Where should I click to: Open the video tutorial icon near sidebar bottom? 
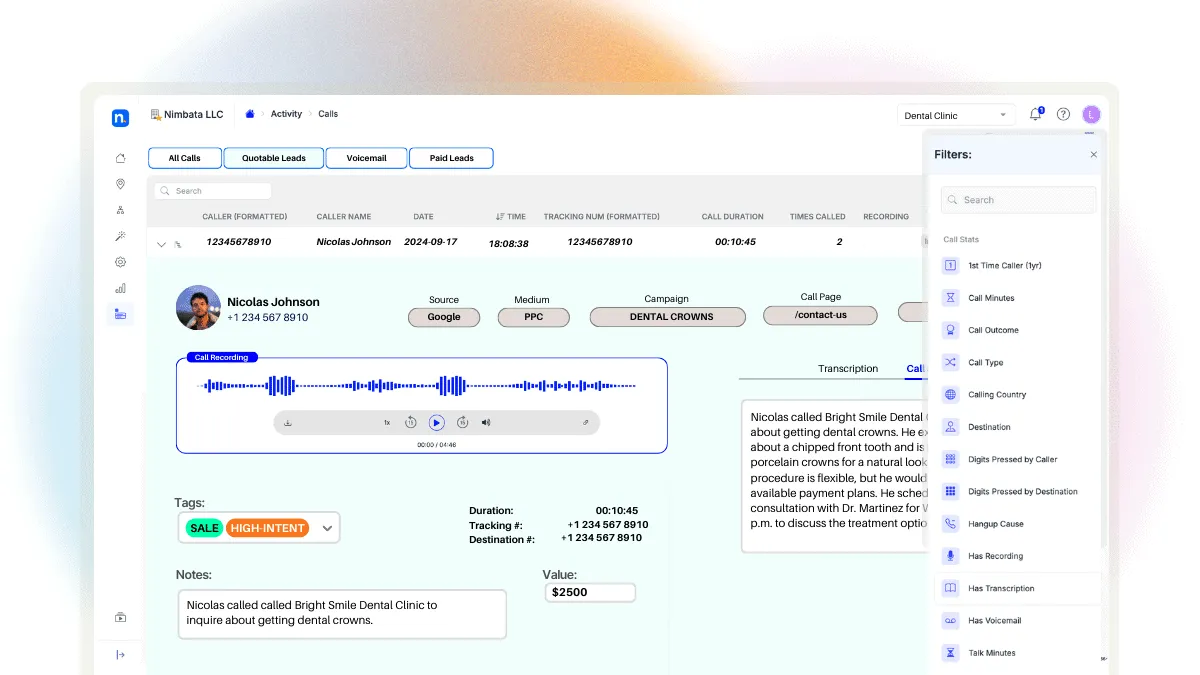pyautogui.click(x=120, y=617)
